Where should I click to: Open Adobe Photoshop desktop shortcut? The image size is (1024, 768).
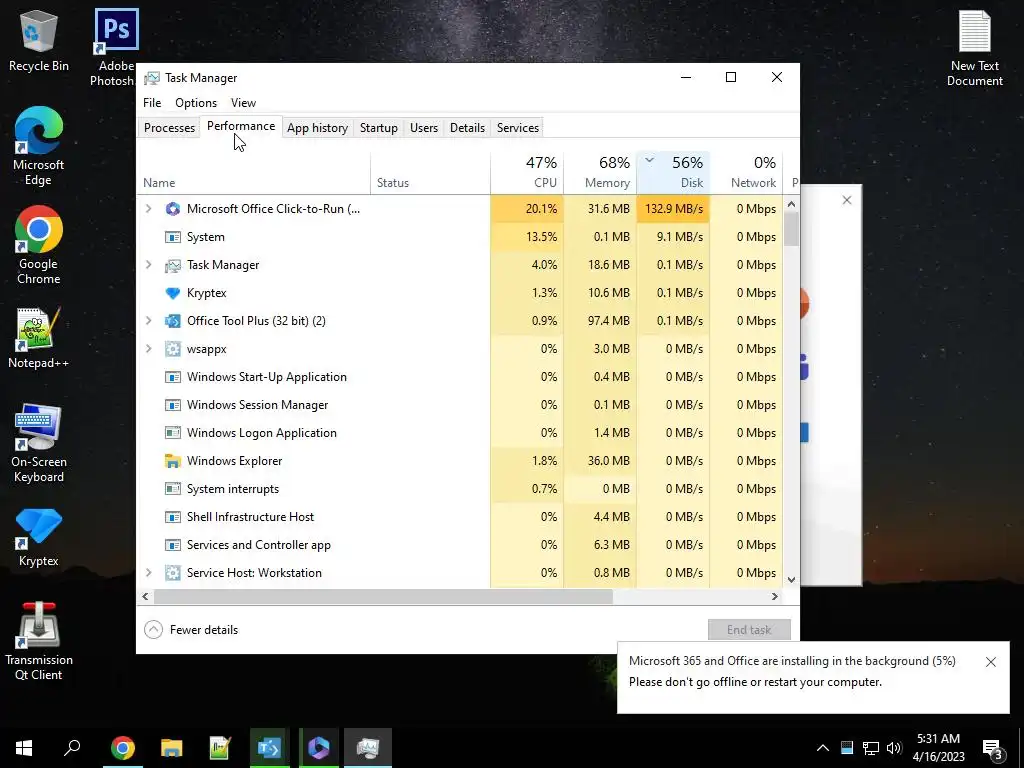click(x=116, y=47)
